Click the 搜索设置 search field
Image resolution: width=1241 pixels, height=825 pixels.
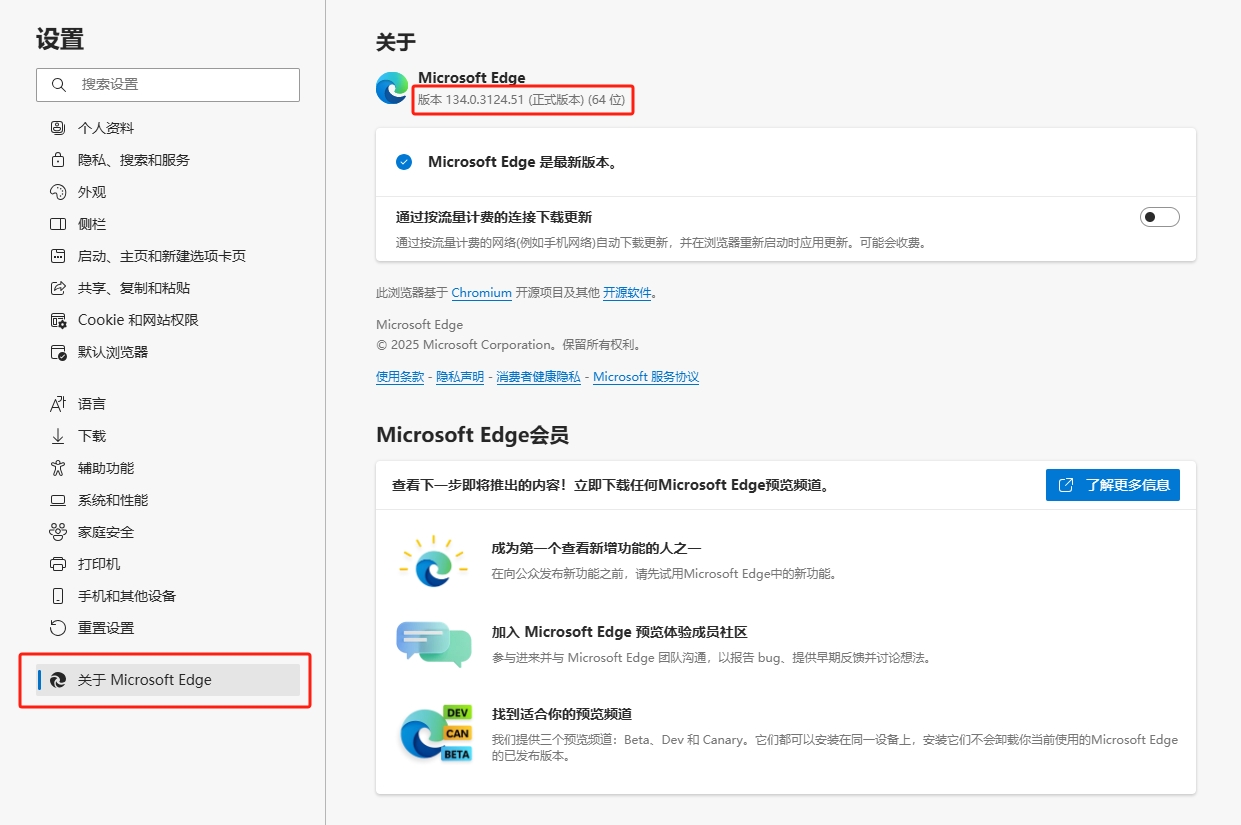168,85
